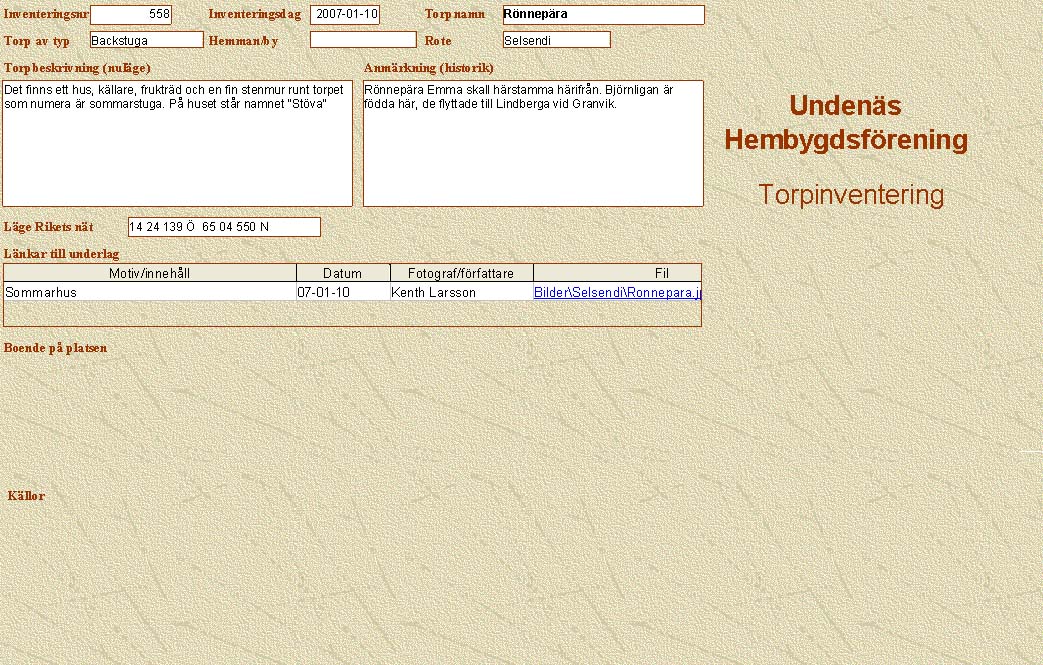The image size is (1043, 665).
Task: Click the empty row below Sommarhus
Action: 350,314
